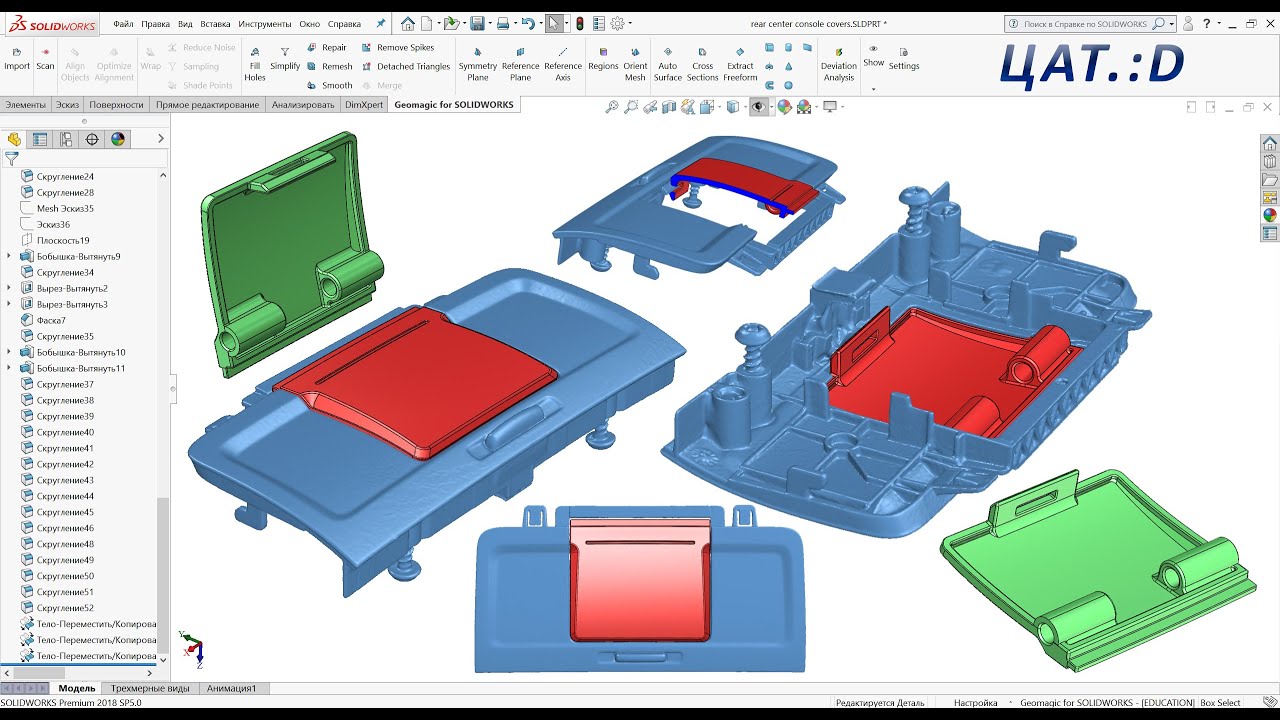Open the Regions tool
Viewport: 1280px width, 720px height.
(603, 58)
